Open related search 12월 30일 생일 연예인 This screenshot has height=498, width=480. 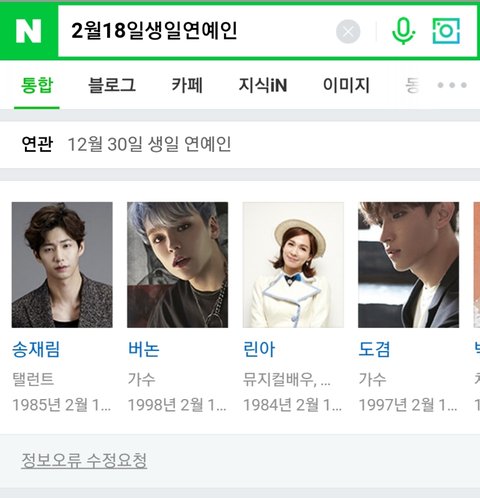click(149, 144)
